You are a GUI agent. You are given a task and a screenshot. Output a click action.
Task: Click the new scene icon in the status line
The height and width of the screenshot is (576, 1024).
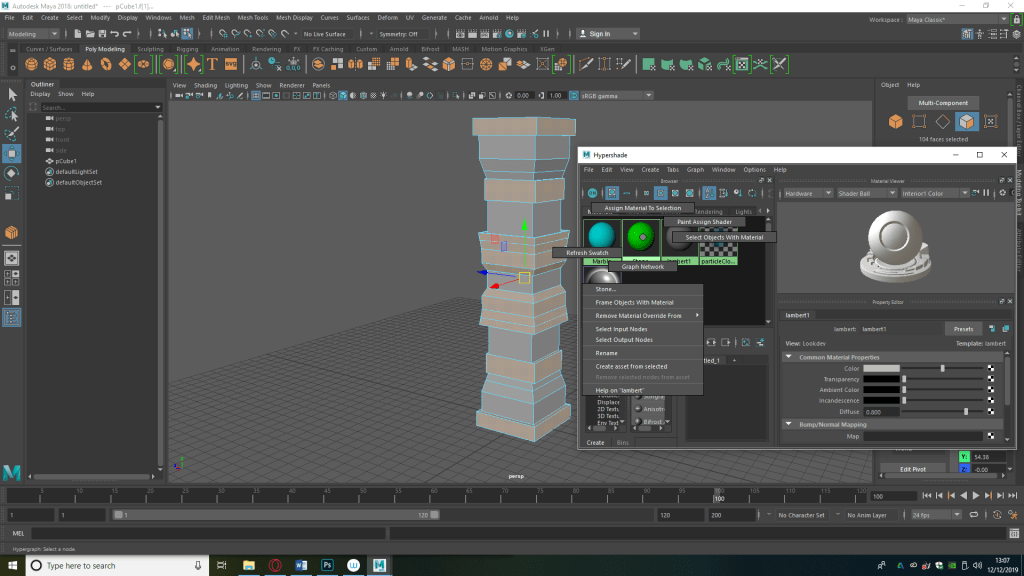(x=78, y=33)
